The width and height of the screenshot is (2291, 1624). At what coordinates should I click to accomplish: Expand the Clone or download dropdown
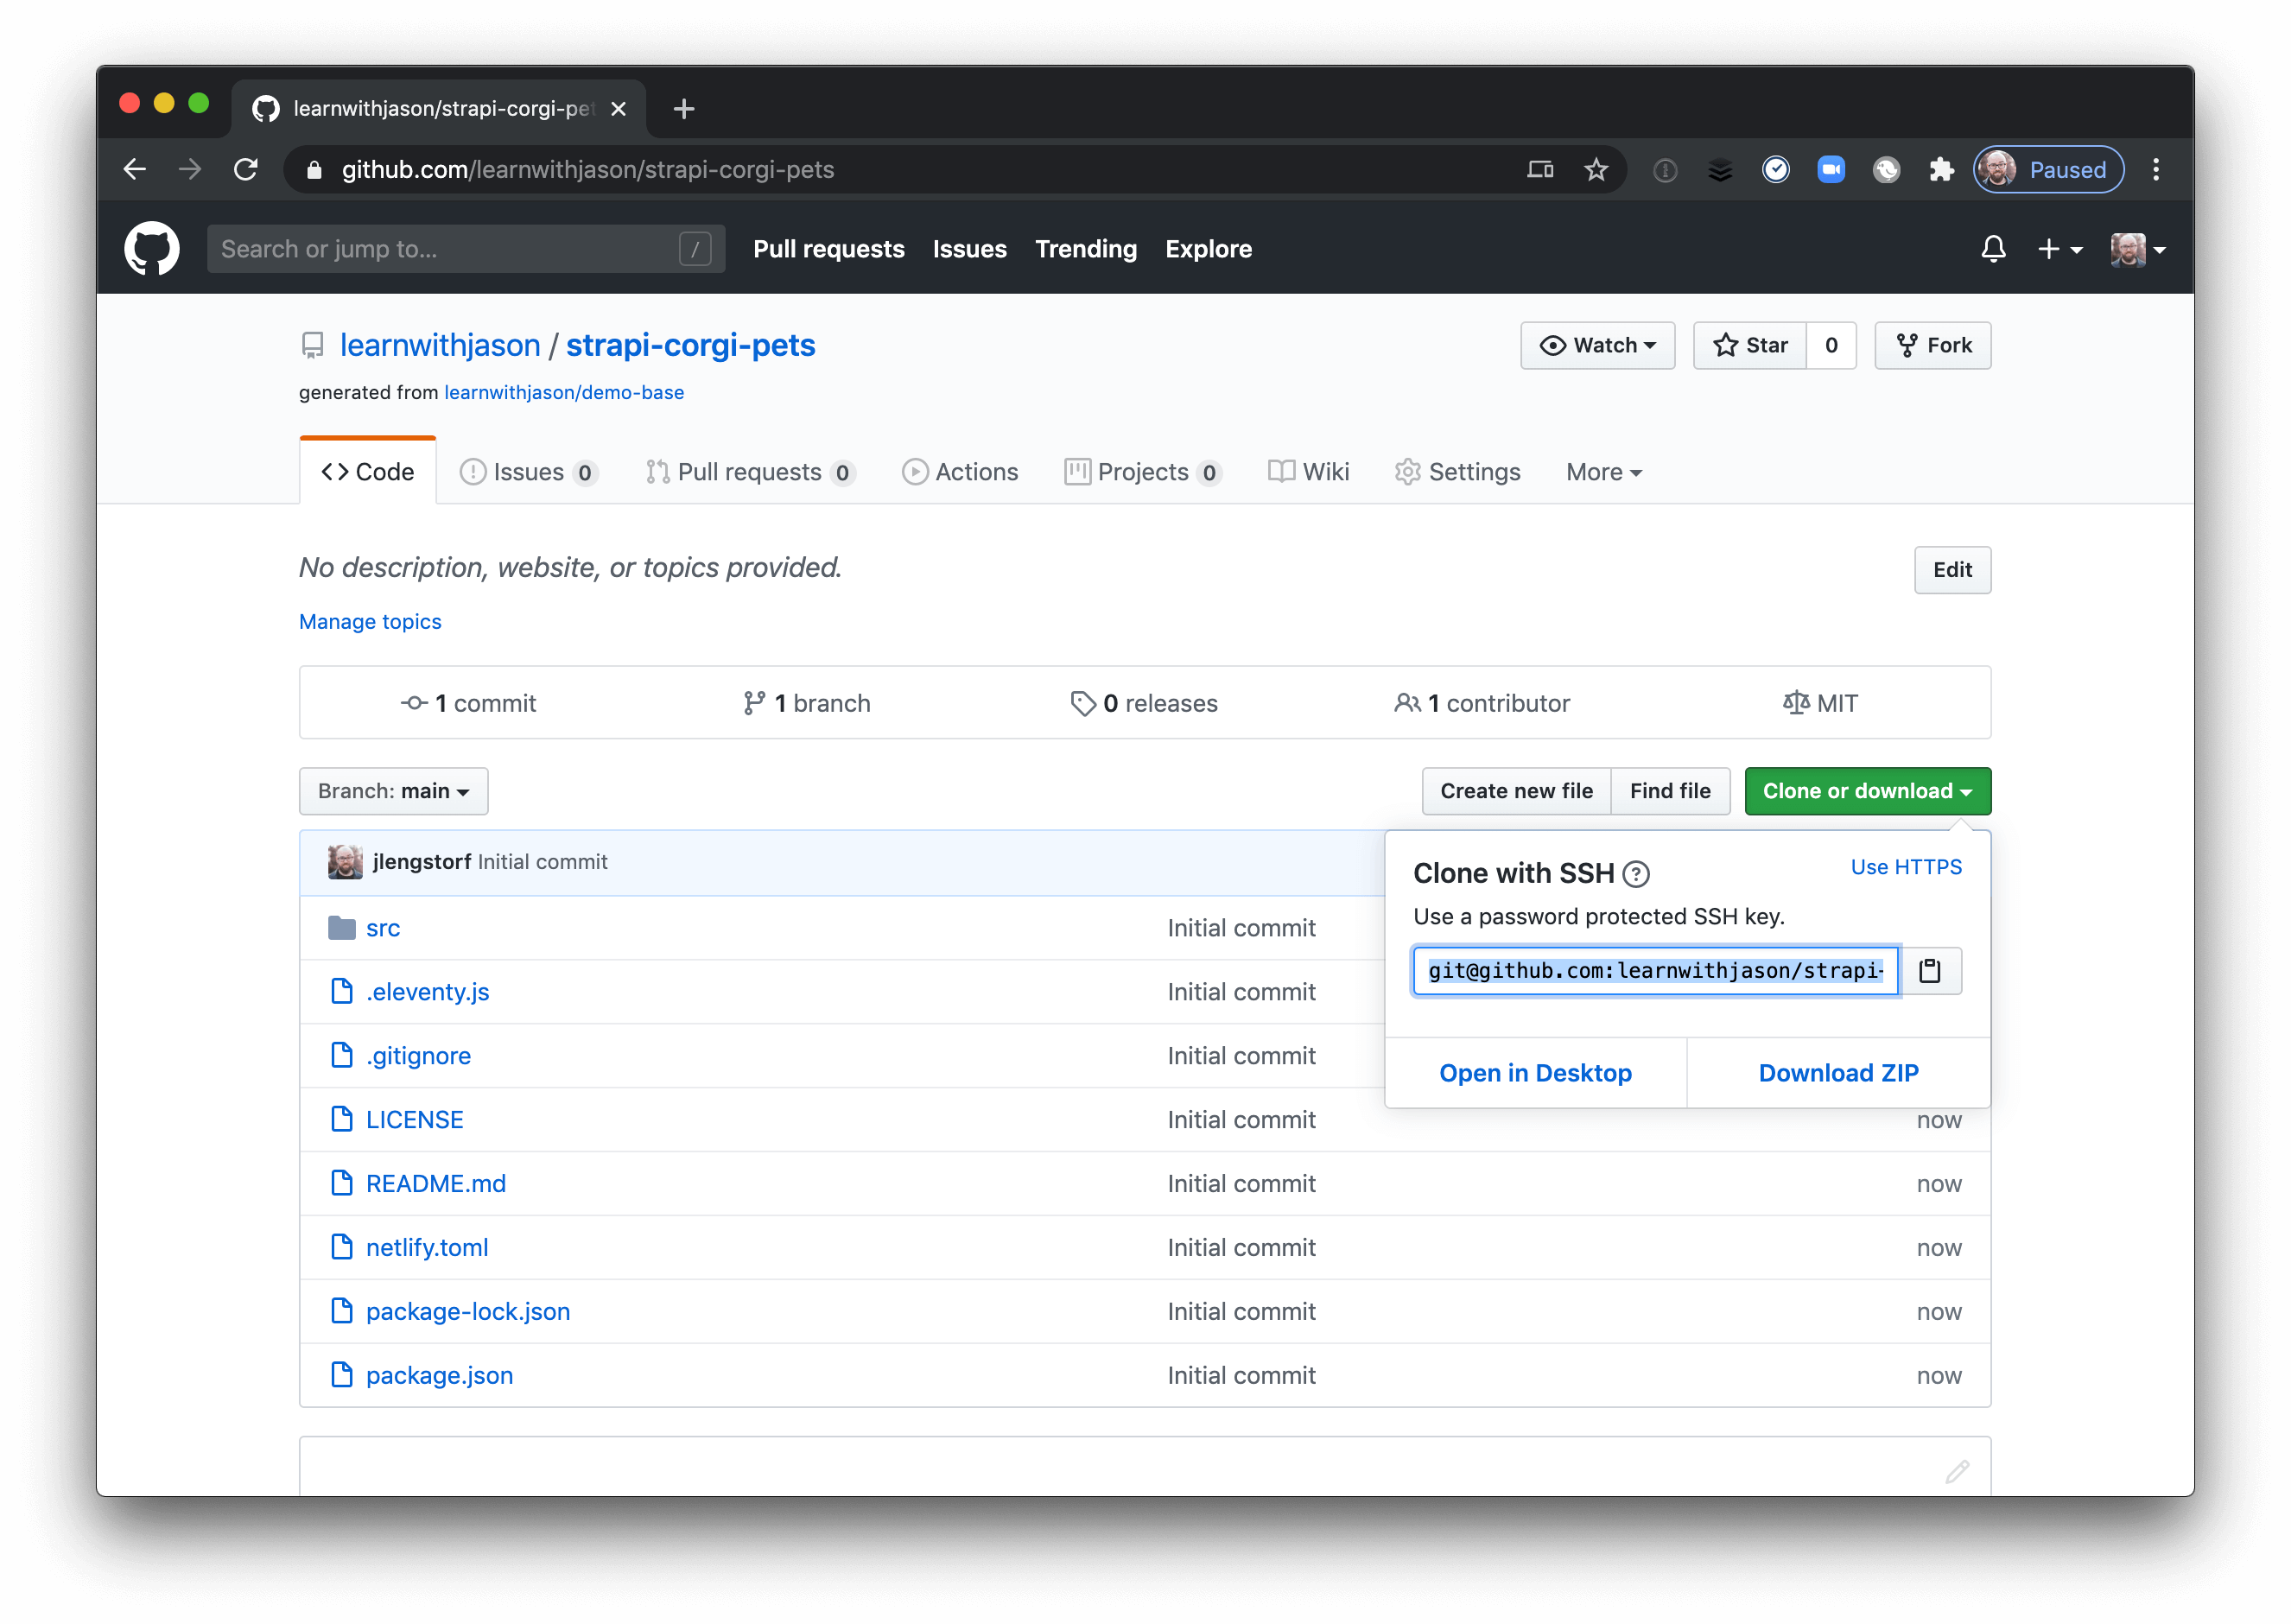pos(1866,790)
